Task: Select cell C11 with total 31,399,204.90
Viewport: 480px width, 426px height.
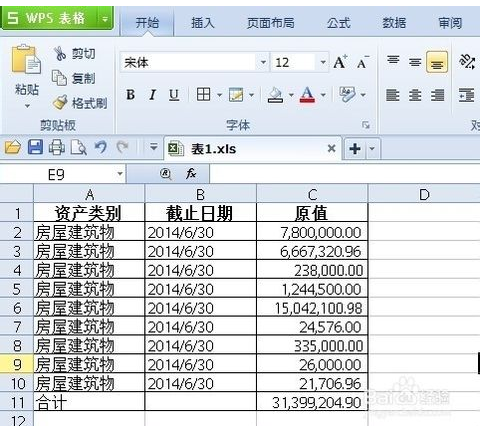Action: pos(312,402)
